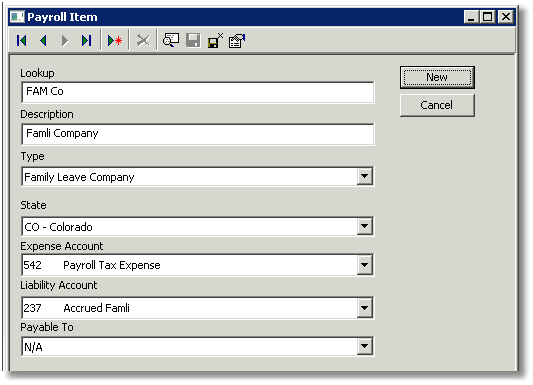Click the 237 Accrued Famli value
The width and height of the screenshot is (533, 385).
[76, 308]
